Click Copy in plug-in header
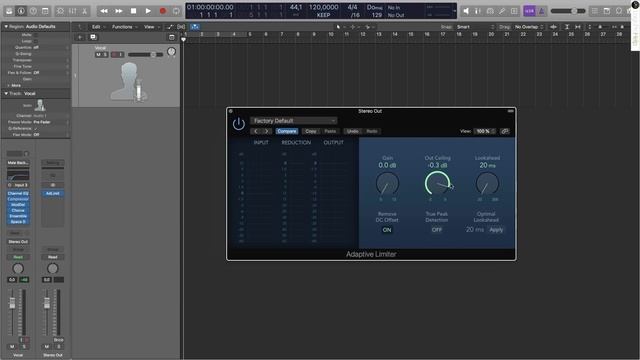The width and height of the screenshot is (640, 360). pos(311,131)
